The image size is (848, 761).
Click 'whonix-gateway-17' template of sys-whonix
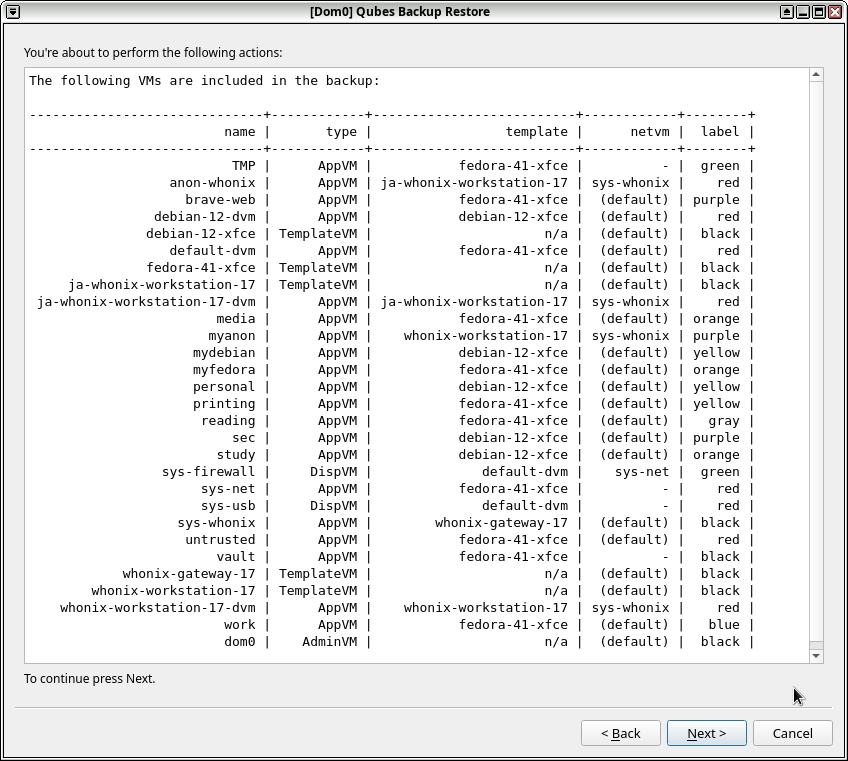click(501, 523)
